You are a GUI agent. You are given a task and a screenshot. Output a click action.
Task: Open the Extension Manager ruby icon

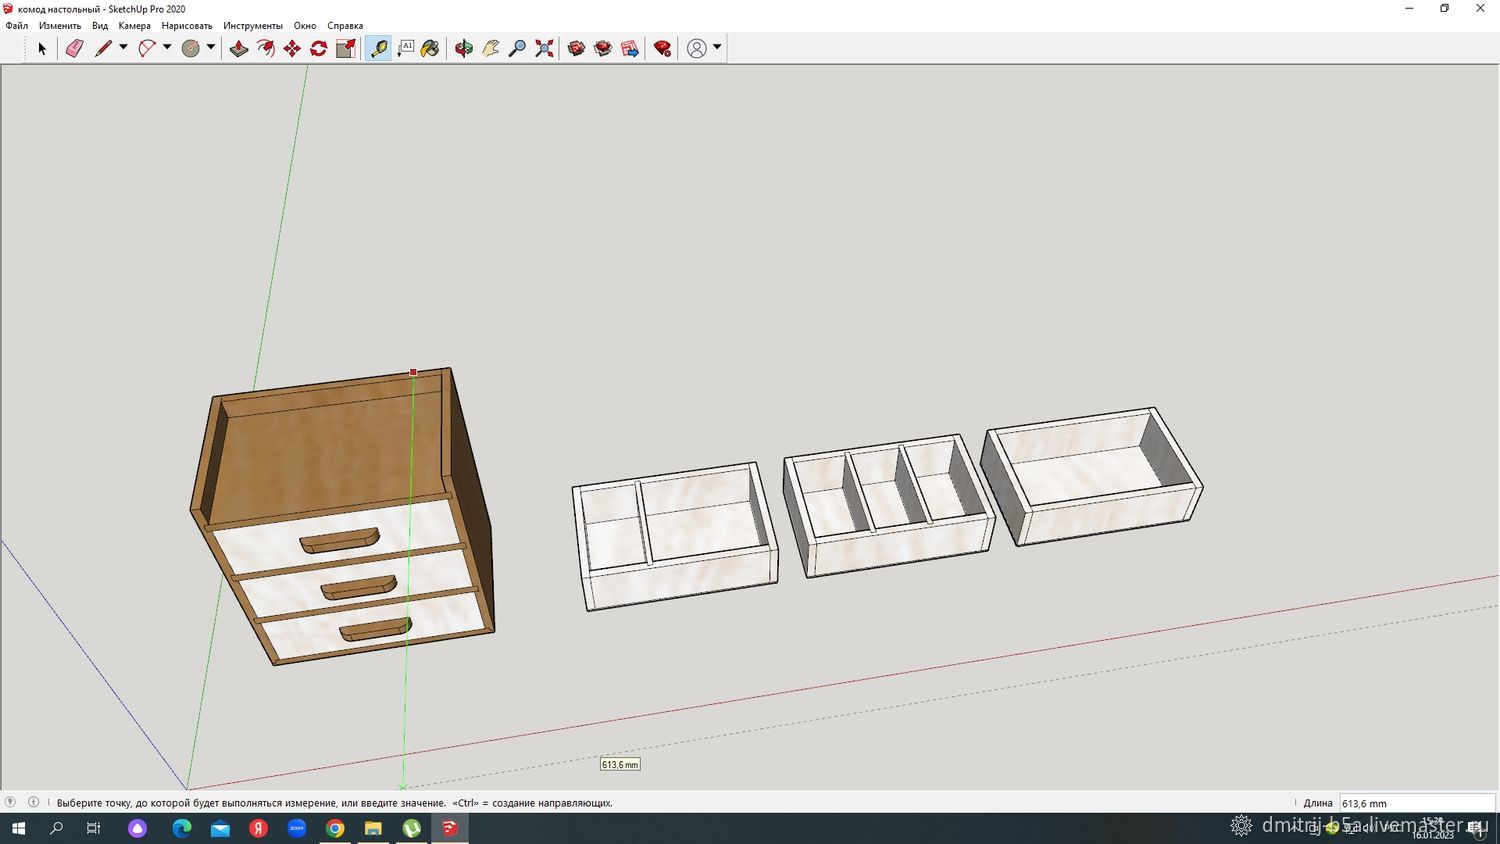click(x=662, y=48)
